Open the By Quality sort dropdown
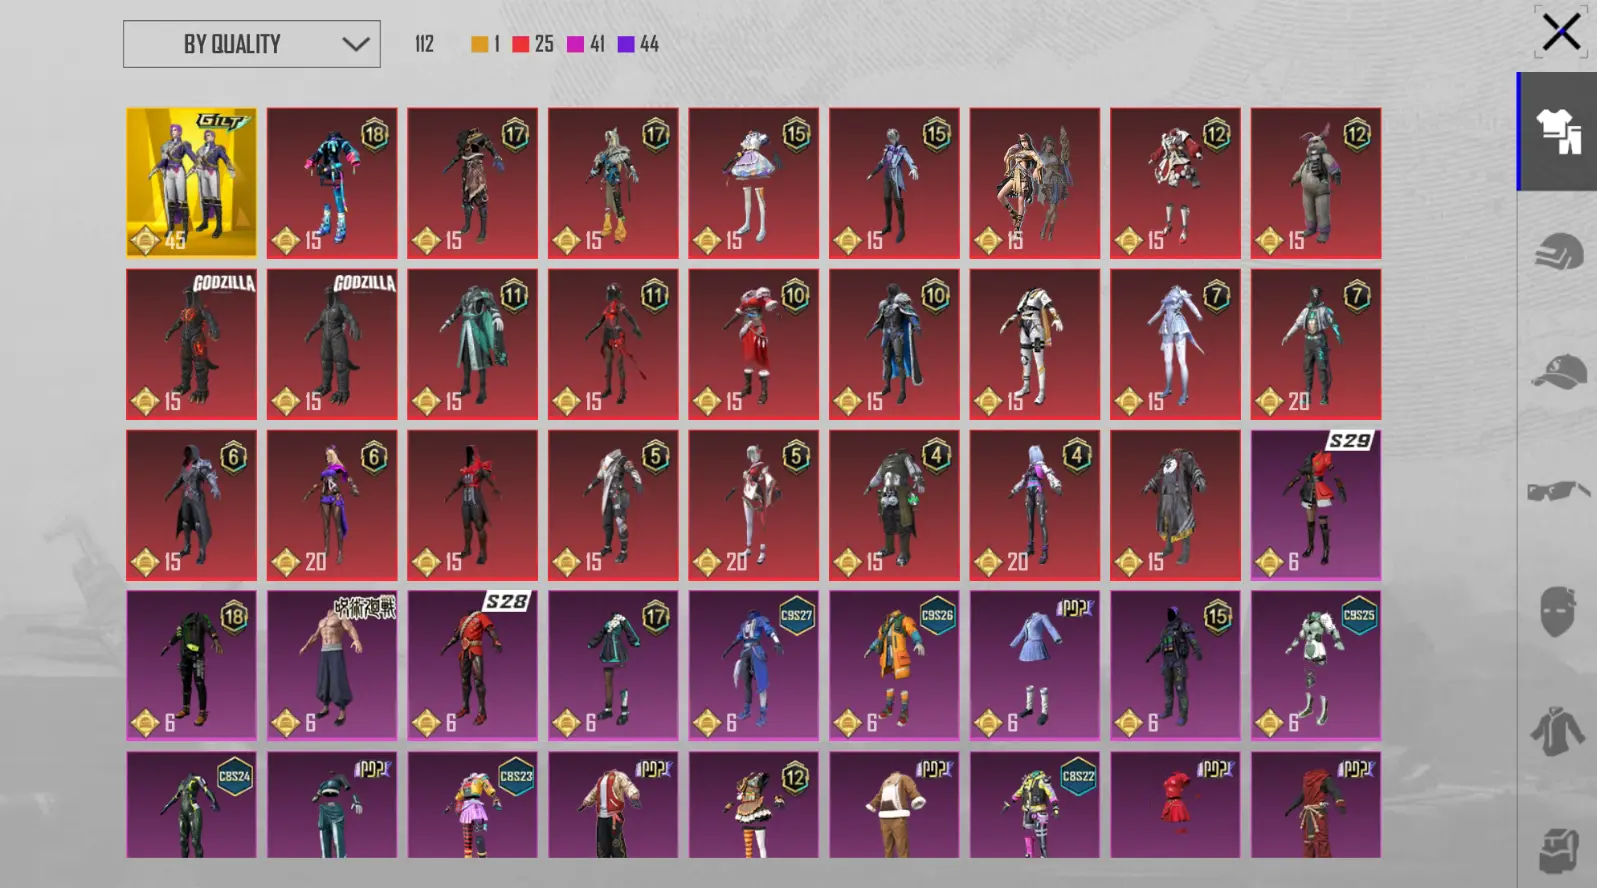 [x=252, y=44]
